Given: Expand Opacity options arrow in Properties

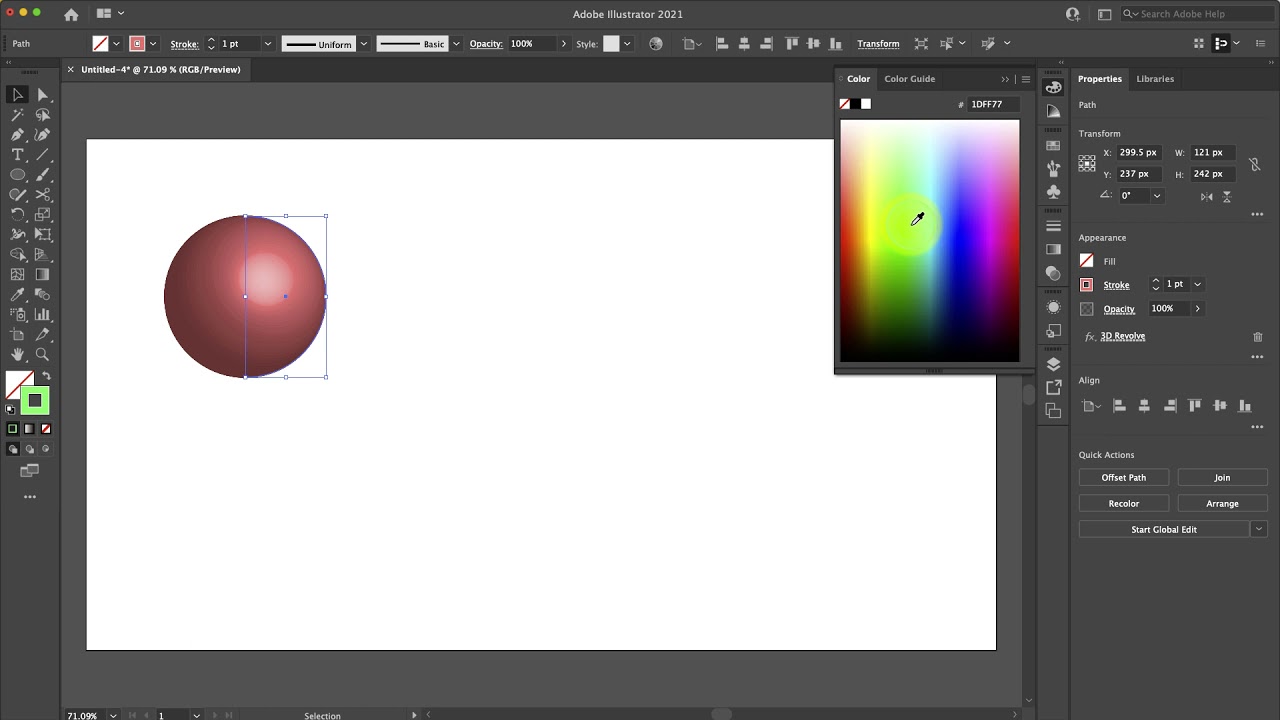Looking at the screenshot, I should (x=1198, y=309).
